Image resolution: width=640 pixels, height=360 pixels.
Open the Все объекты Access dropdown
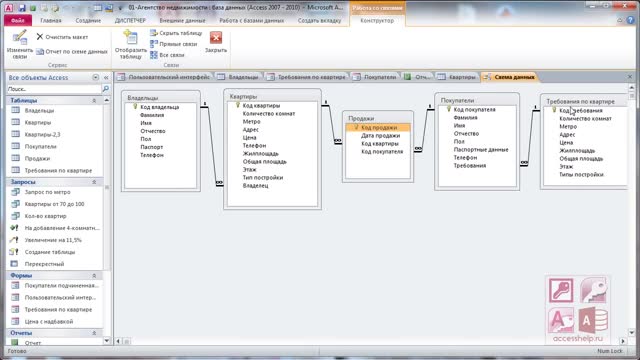coord(96,77)
